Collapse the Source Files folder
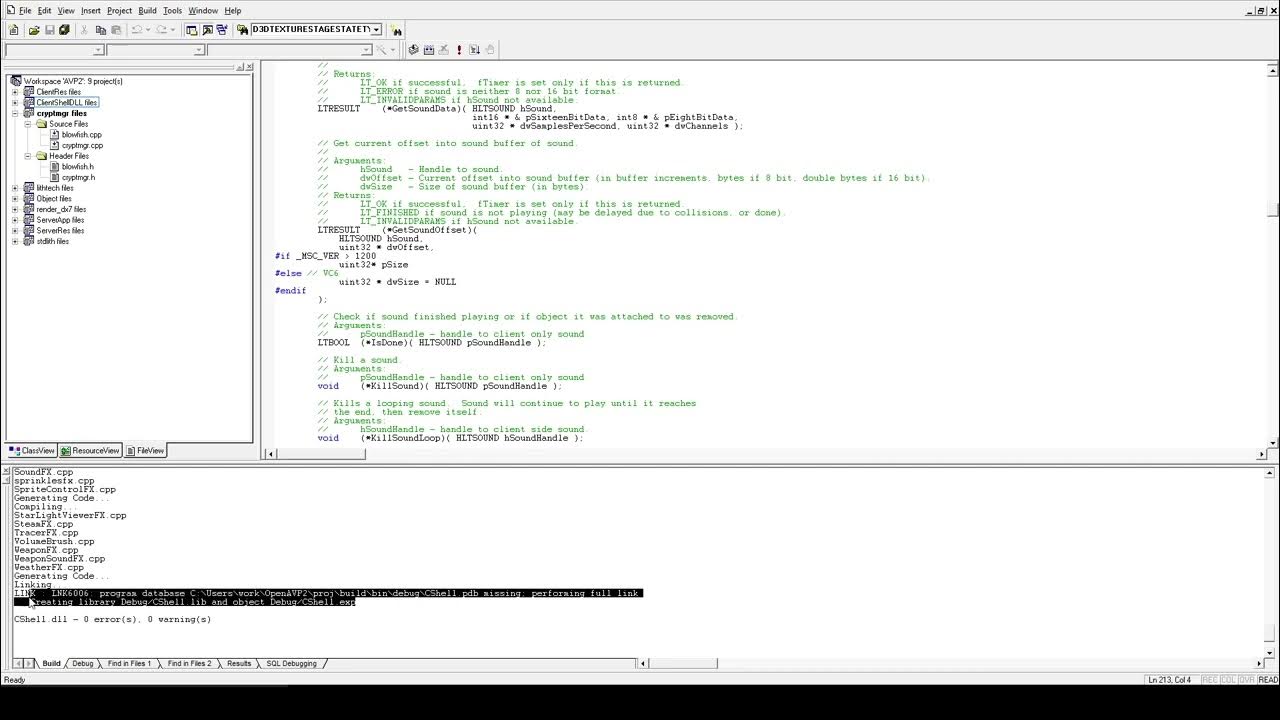 pos(28,124)
